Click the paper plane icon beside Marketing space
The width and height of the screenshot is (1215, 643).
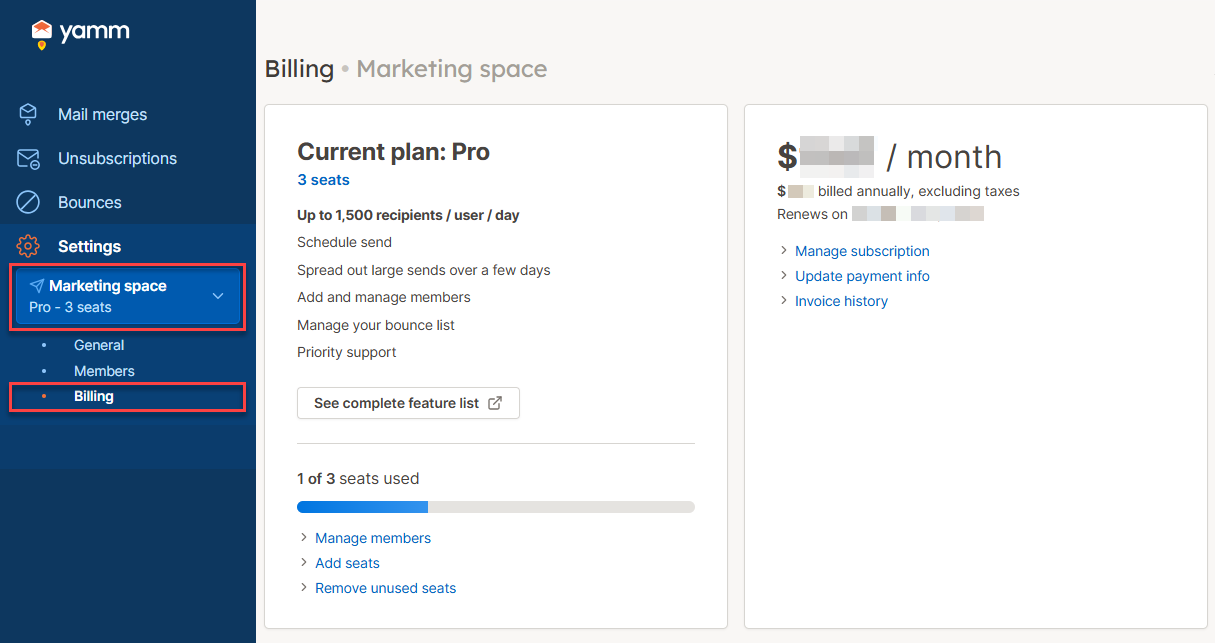(x=38, y=285)
